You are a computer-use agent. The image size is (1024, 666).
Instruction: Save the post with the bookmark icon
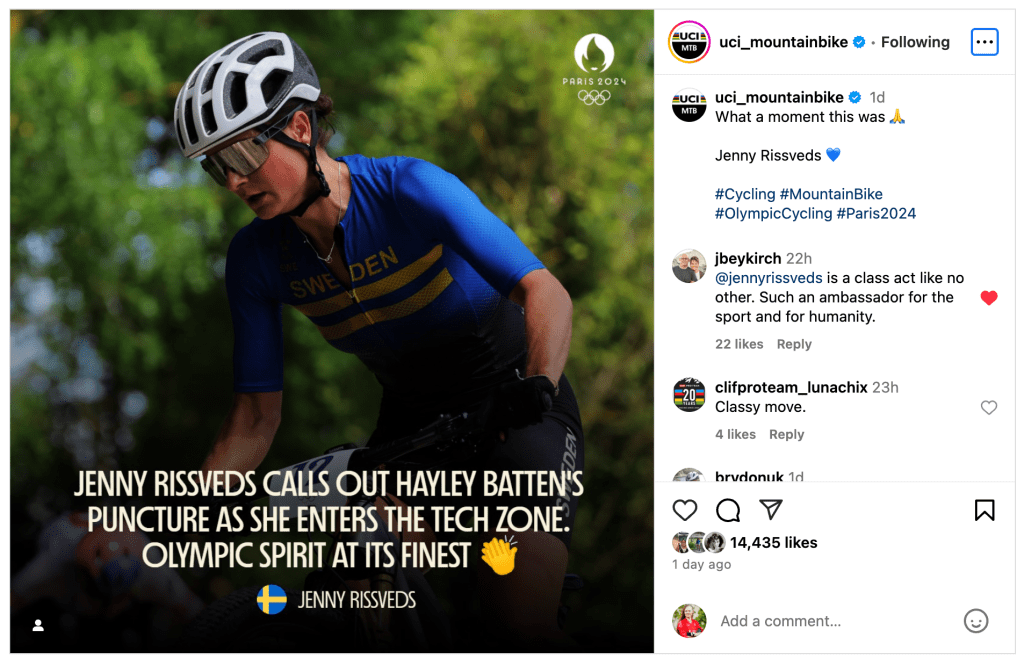pos(984,510)
